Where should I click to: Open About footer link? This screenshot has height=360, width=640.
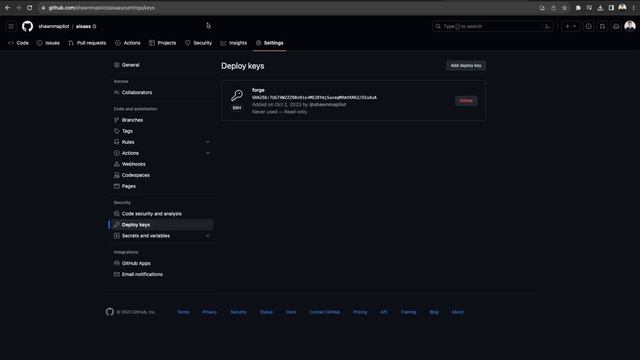tap(458, 312)
